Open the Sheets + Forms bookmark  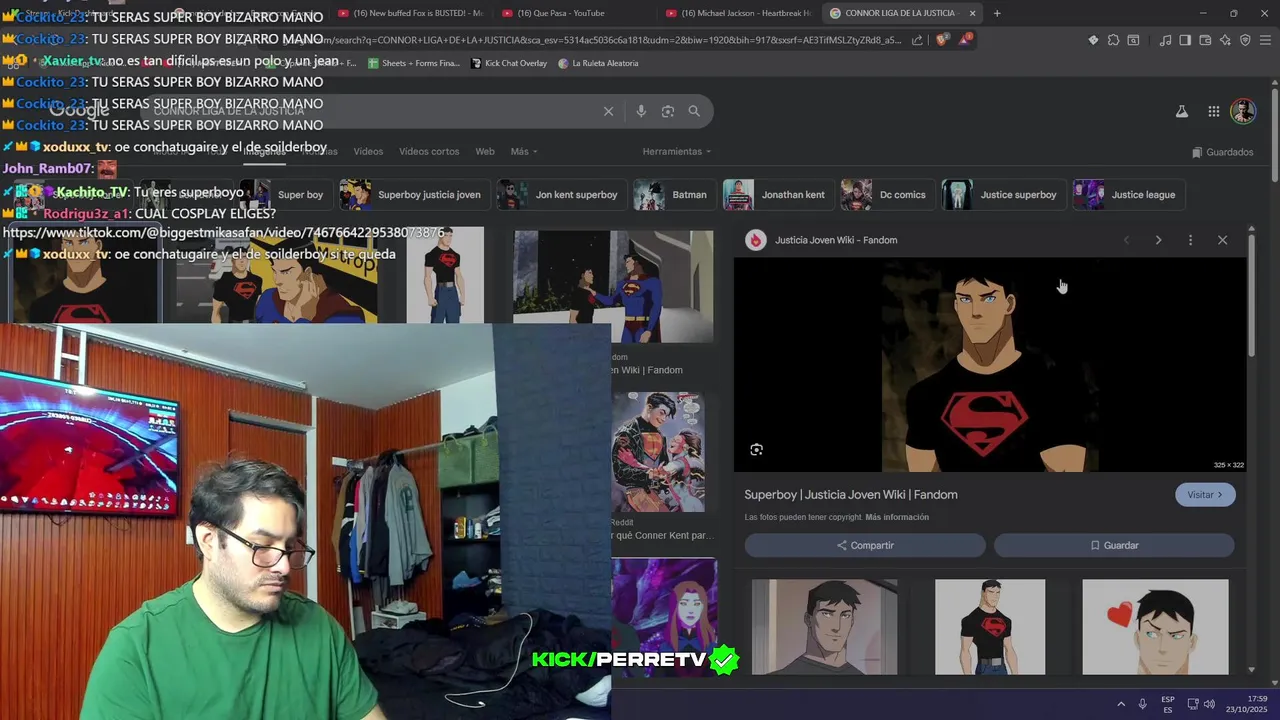pyautogui.click(x=414, y=63)
